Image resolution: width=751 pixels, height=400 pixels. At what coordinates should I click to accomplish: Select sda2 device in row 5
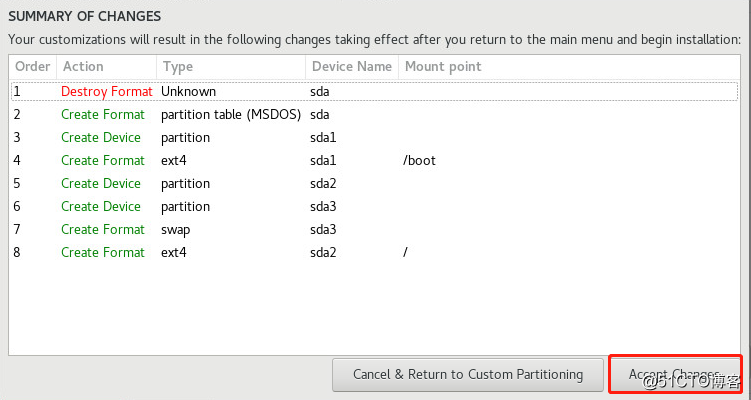click(323, 183)
